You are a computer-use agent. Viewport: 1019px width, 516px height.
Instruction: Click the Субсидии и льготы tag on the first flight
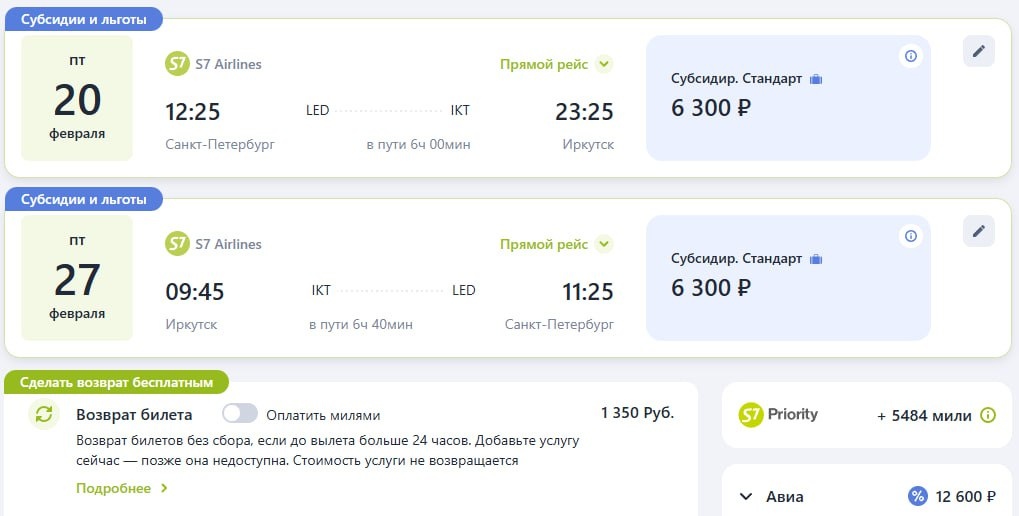84,20
